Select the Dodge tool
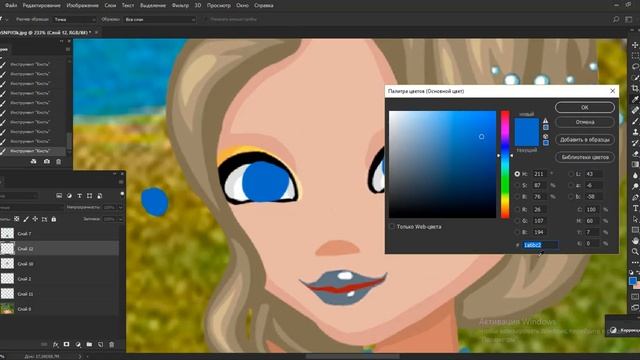 pos(635,187)
